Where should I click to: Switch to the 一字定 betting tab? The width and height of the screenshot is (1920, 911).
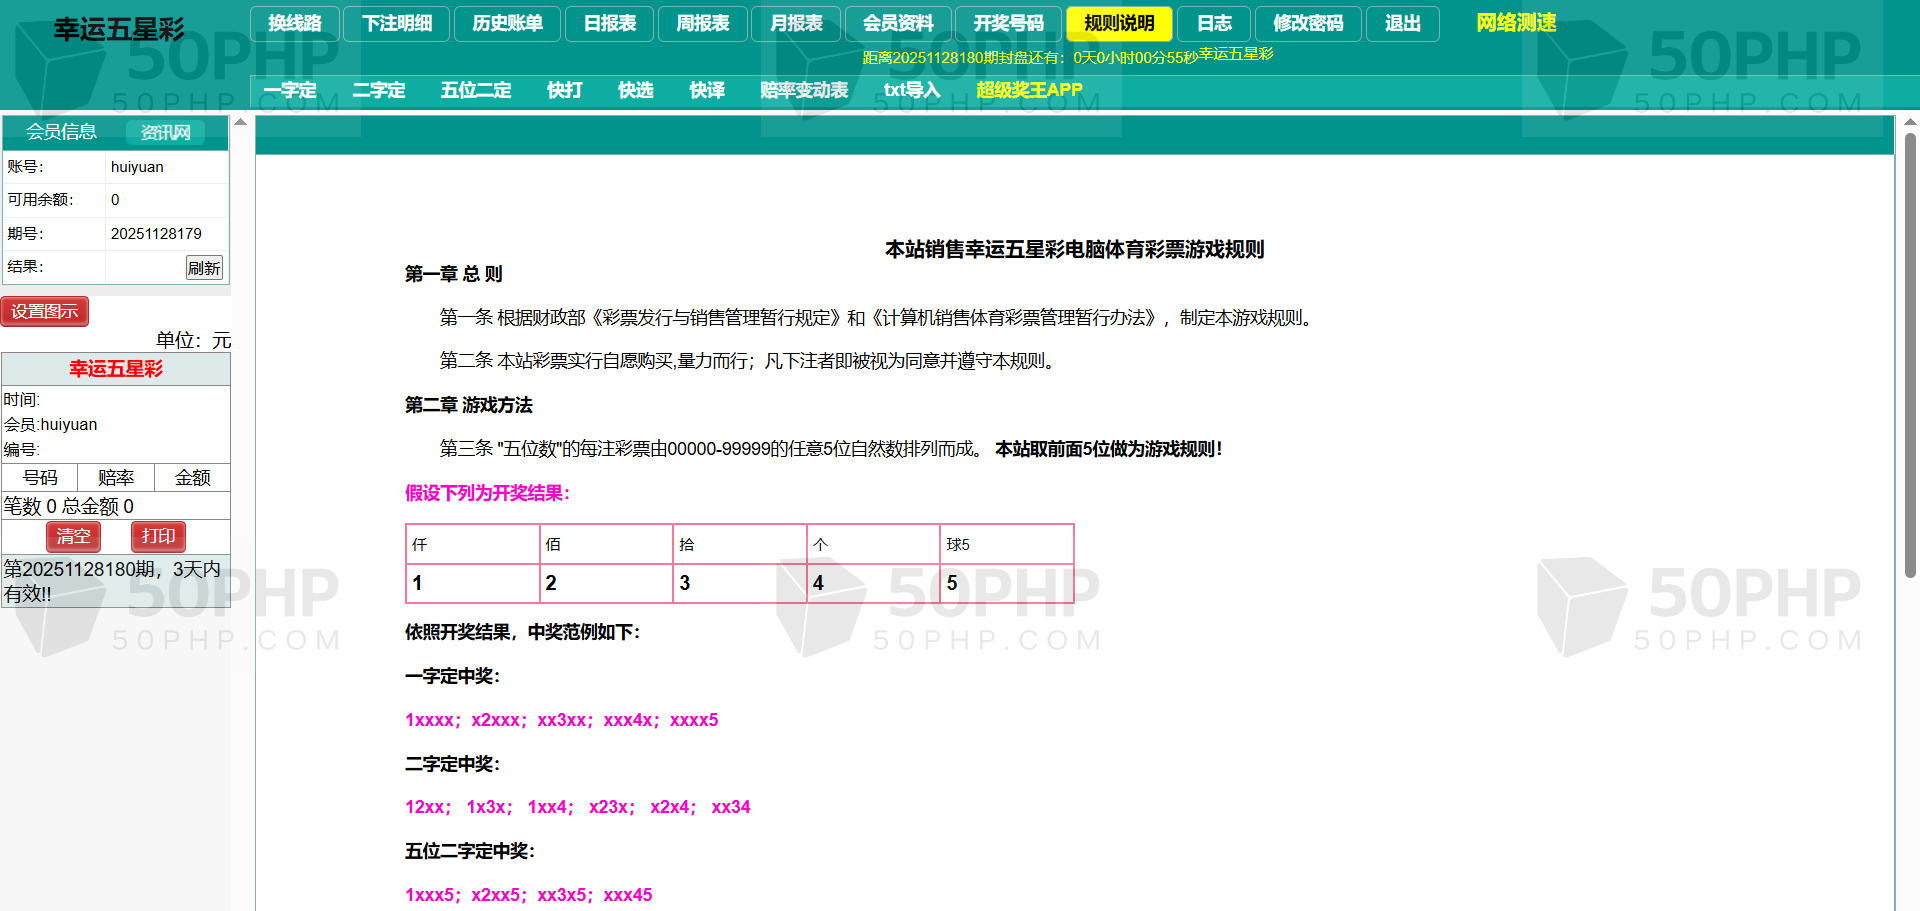click(x=290, y=90)
